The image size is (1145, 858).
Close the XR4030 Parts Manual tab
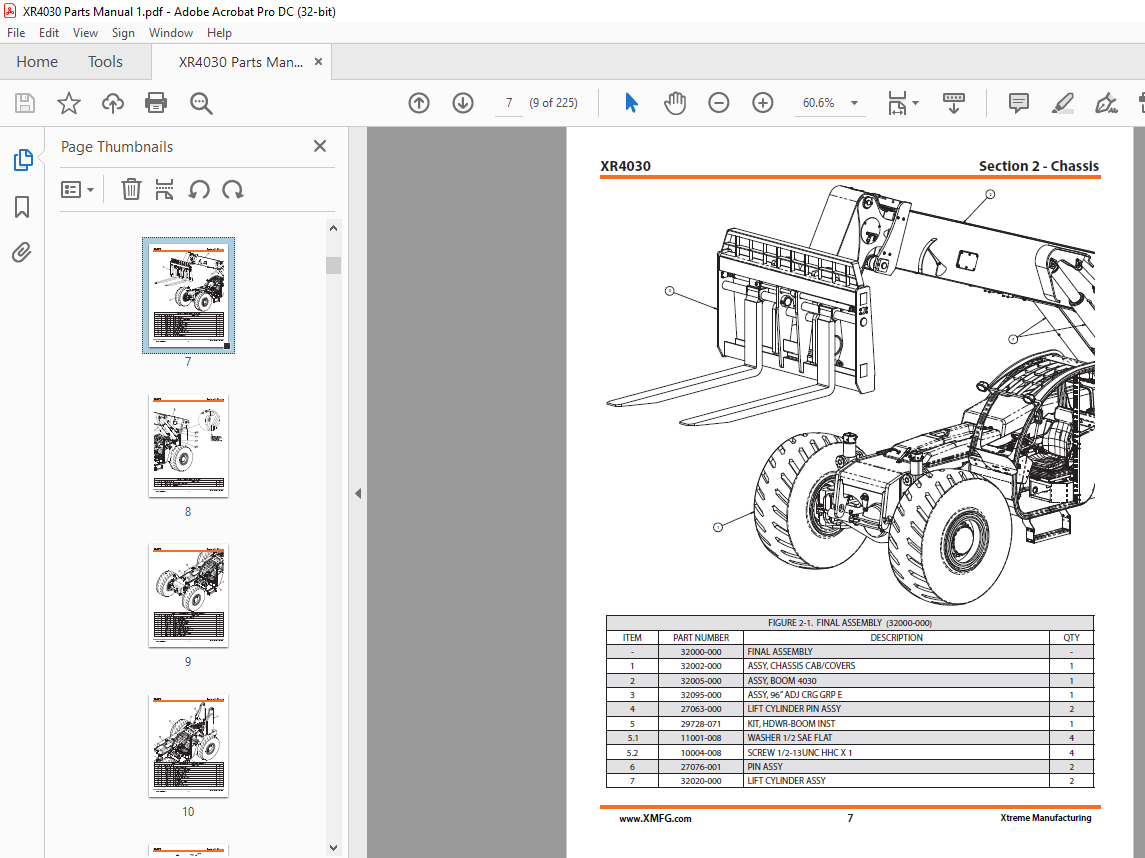[318, 62]
